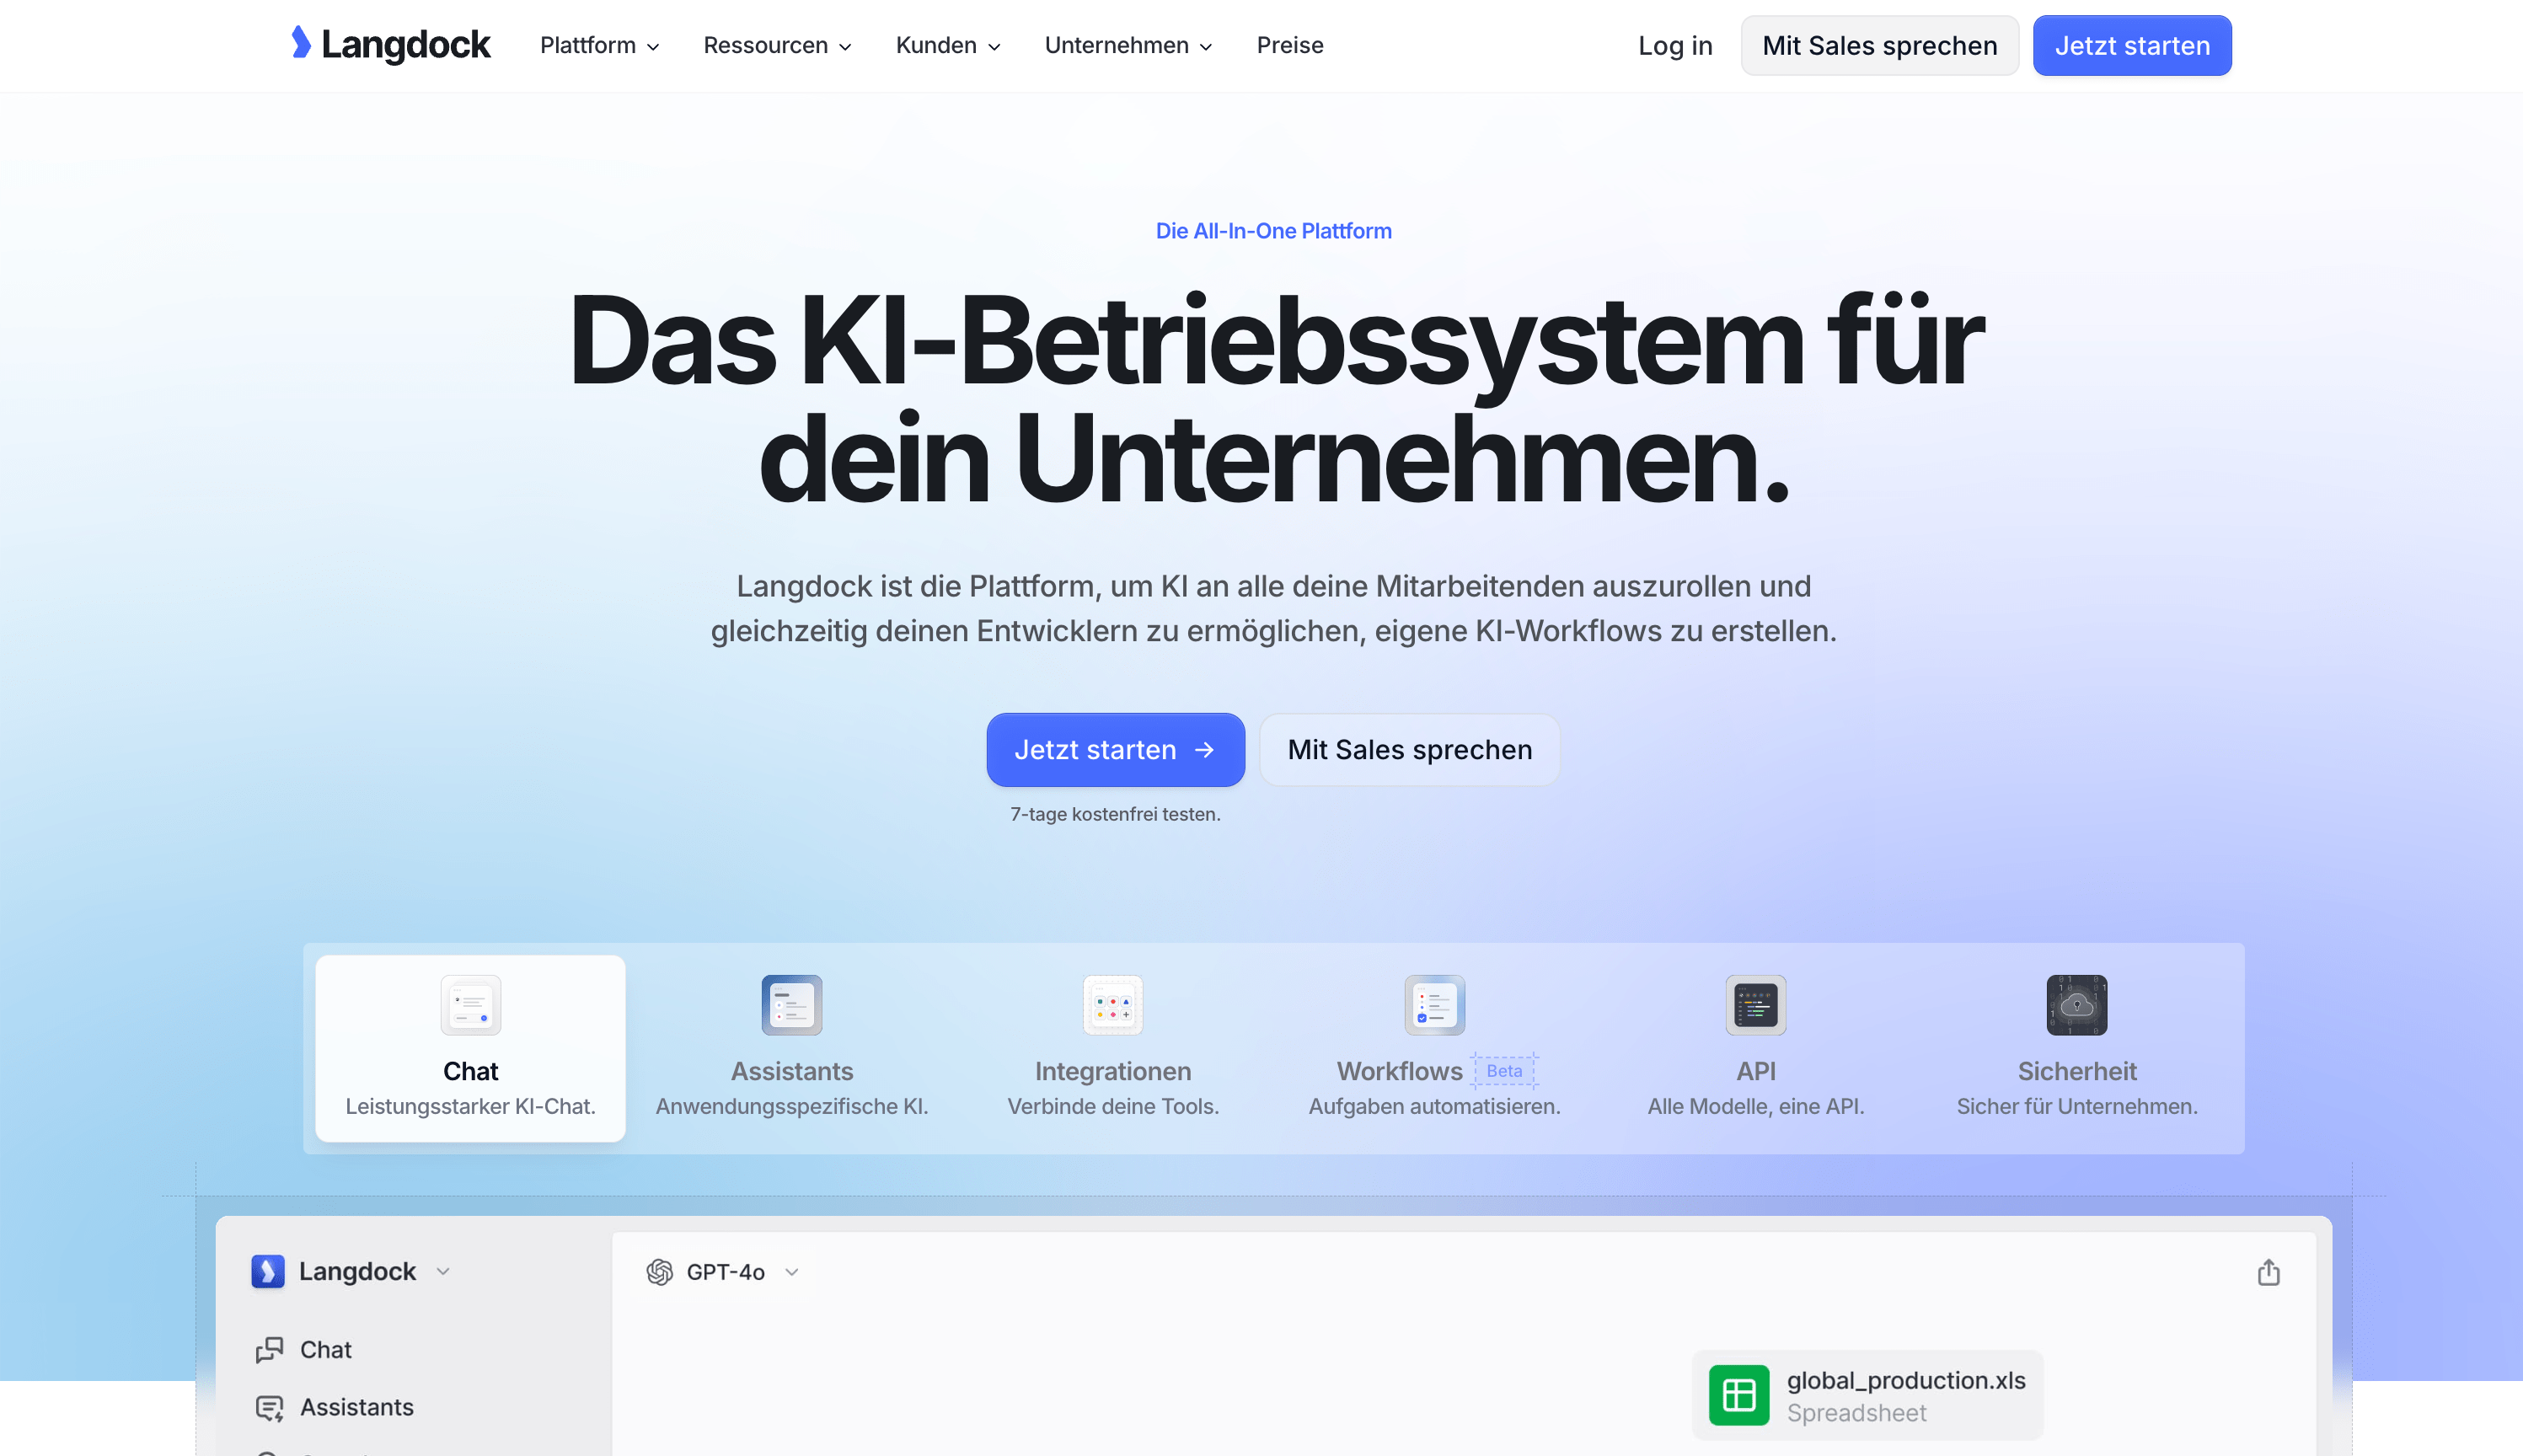Select the Integrationen feature icon
The height and width of the screenshot is (1456, 2523).
pos(1112,1005)
